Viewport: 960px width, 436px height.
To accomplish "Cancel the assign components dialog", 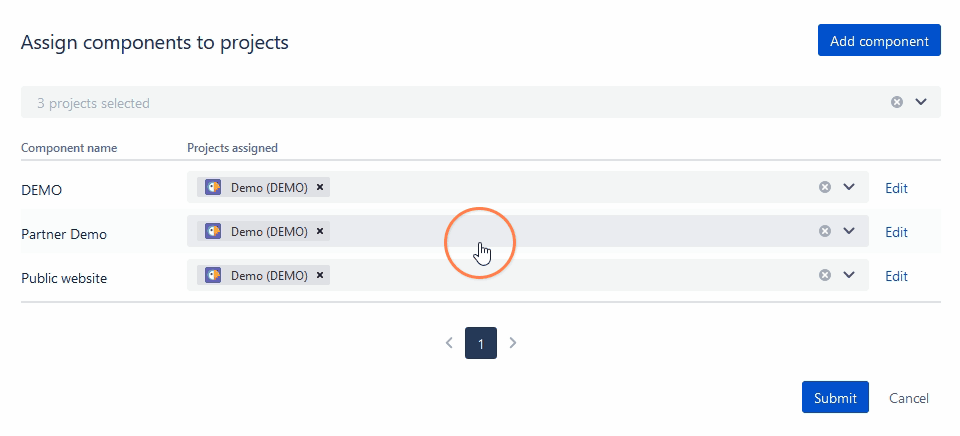I will pyautogui.click(x=909, y=398).
